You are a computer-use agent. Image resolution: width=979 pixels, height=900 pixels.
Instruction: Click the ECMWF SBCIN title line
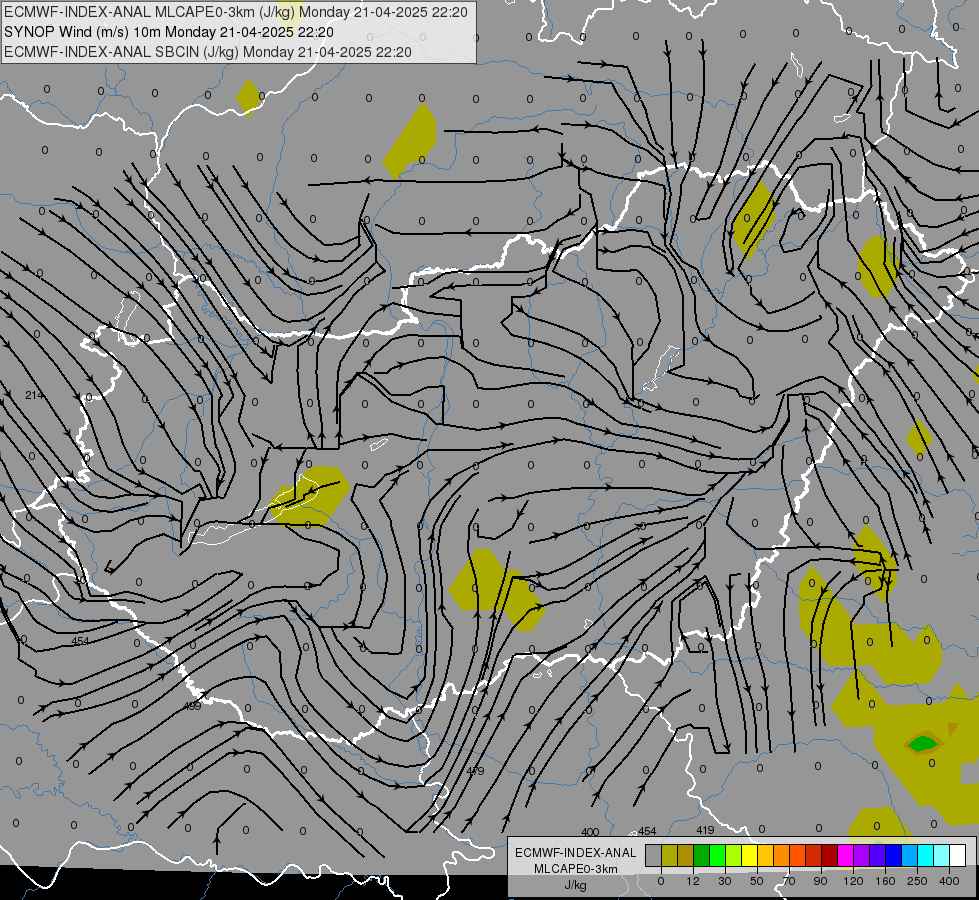pos(208,52)
